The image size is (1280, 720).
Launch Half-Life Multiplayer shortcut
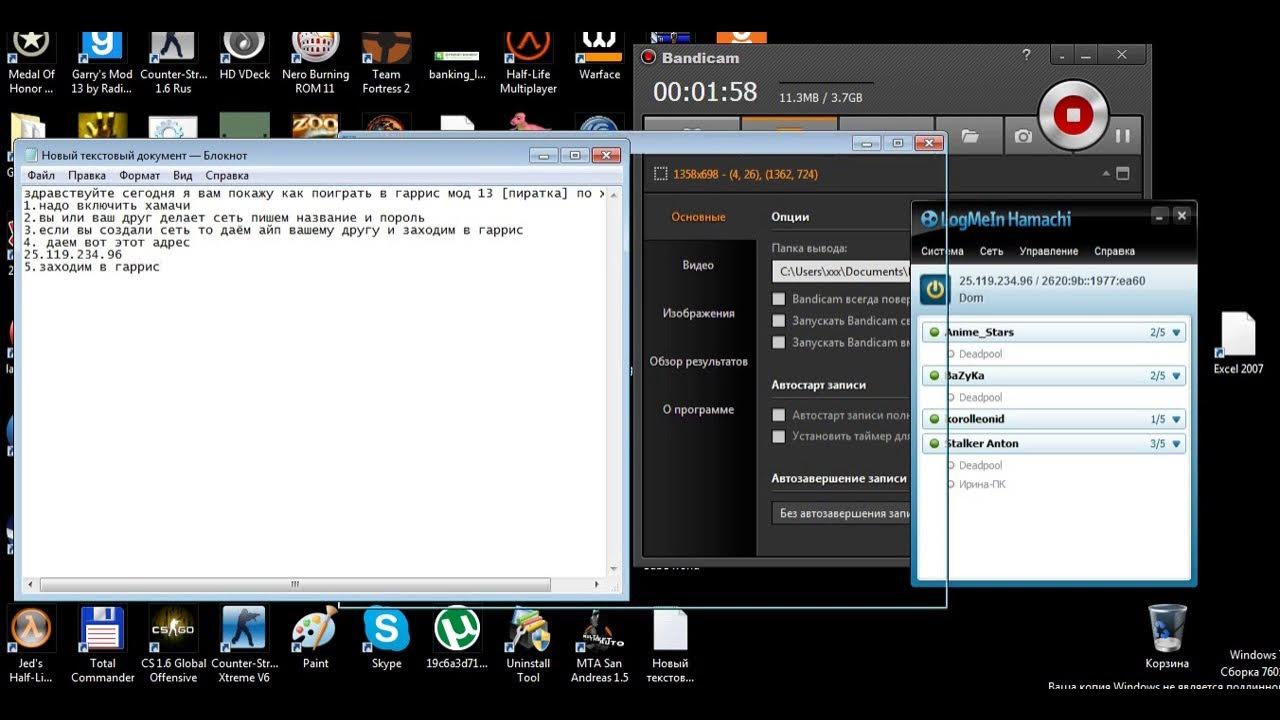click(529, 62)
